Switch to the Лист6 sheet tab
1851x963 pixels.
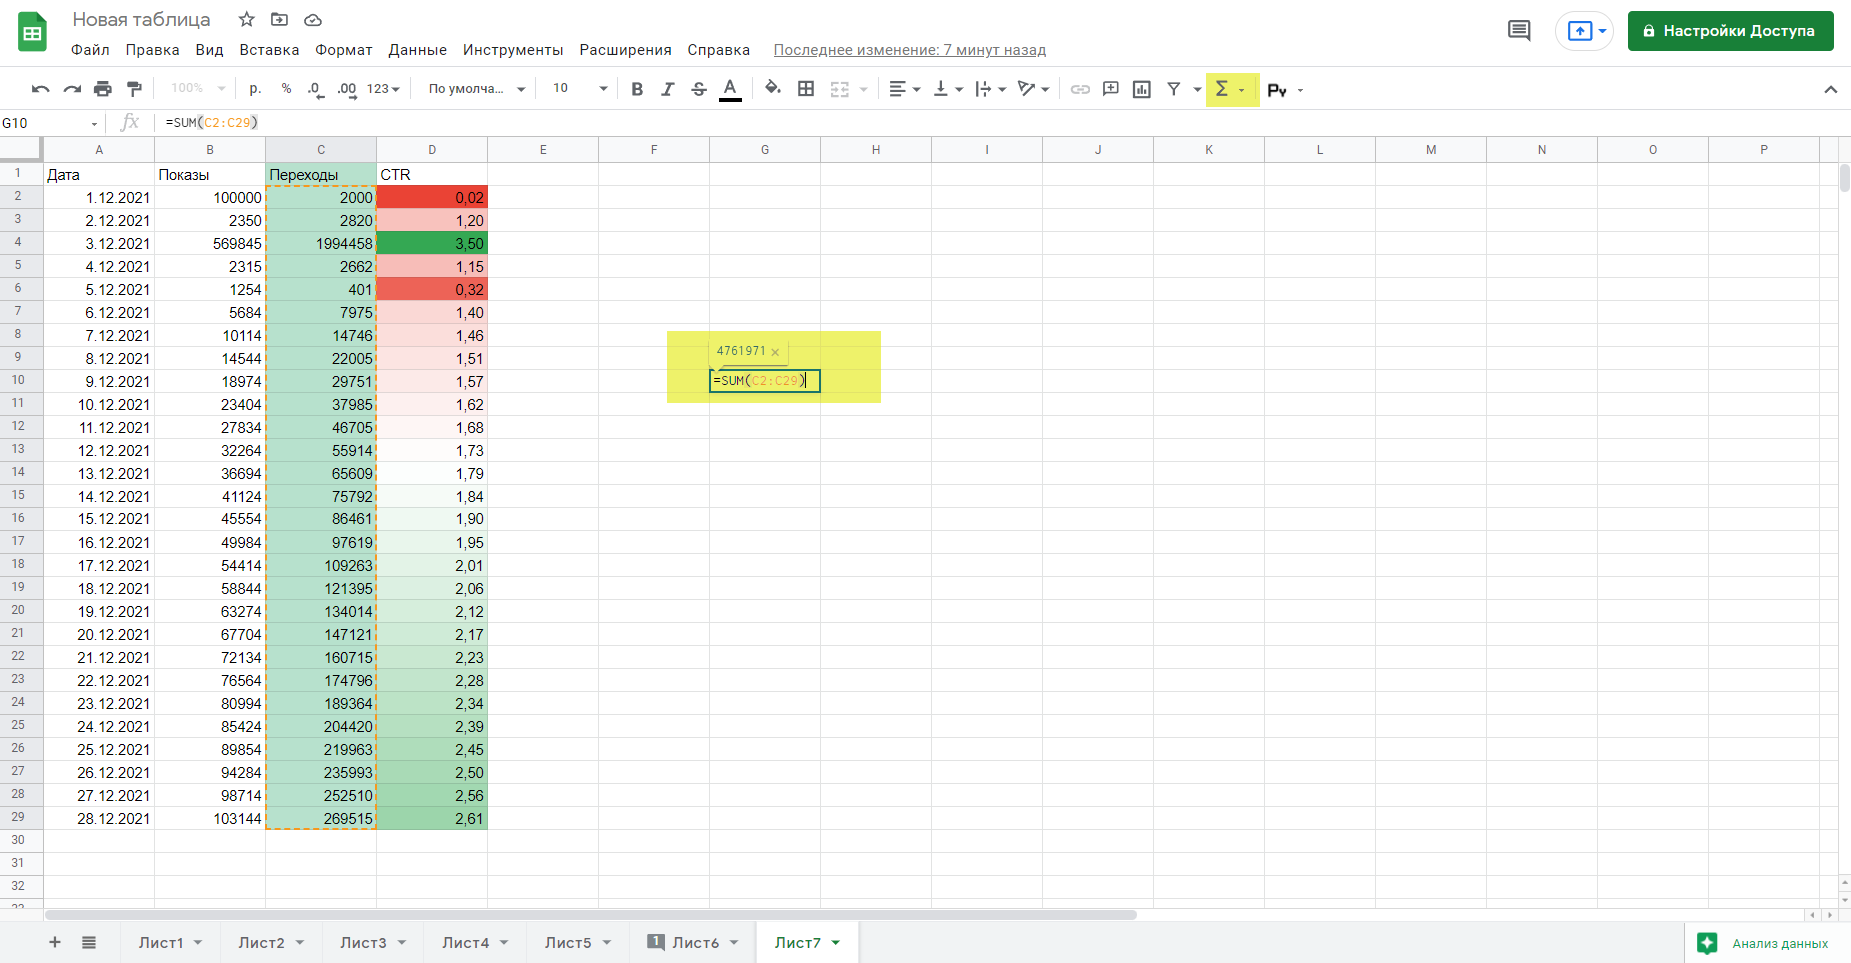pos(695,942)
